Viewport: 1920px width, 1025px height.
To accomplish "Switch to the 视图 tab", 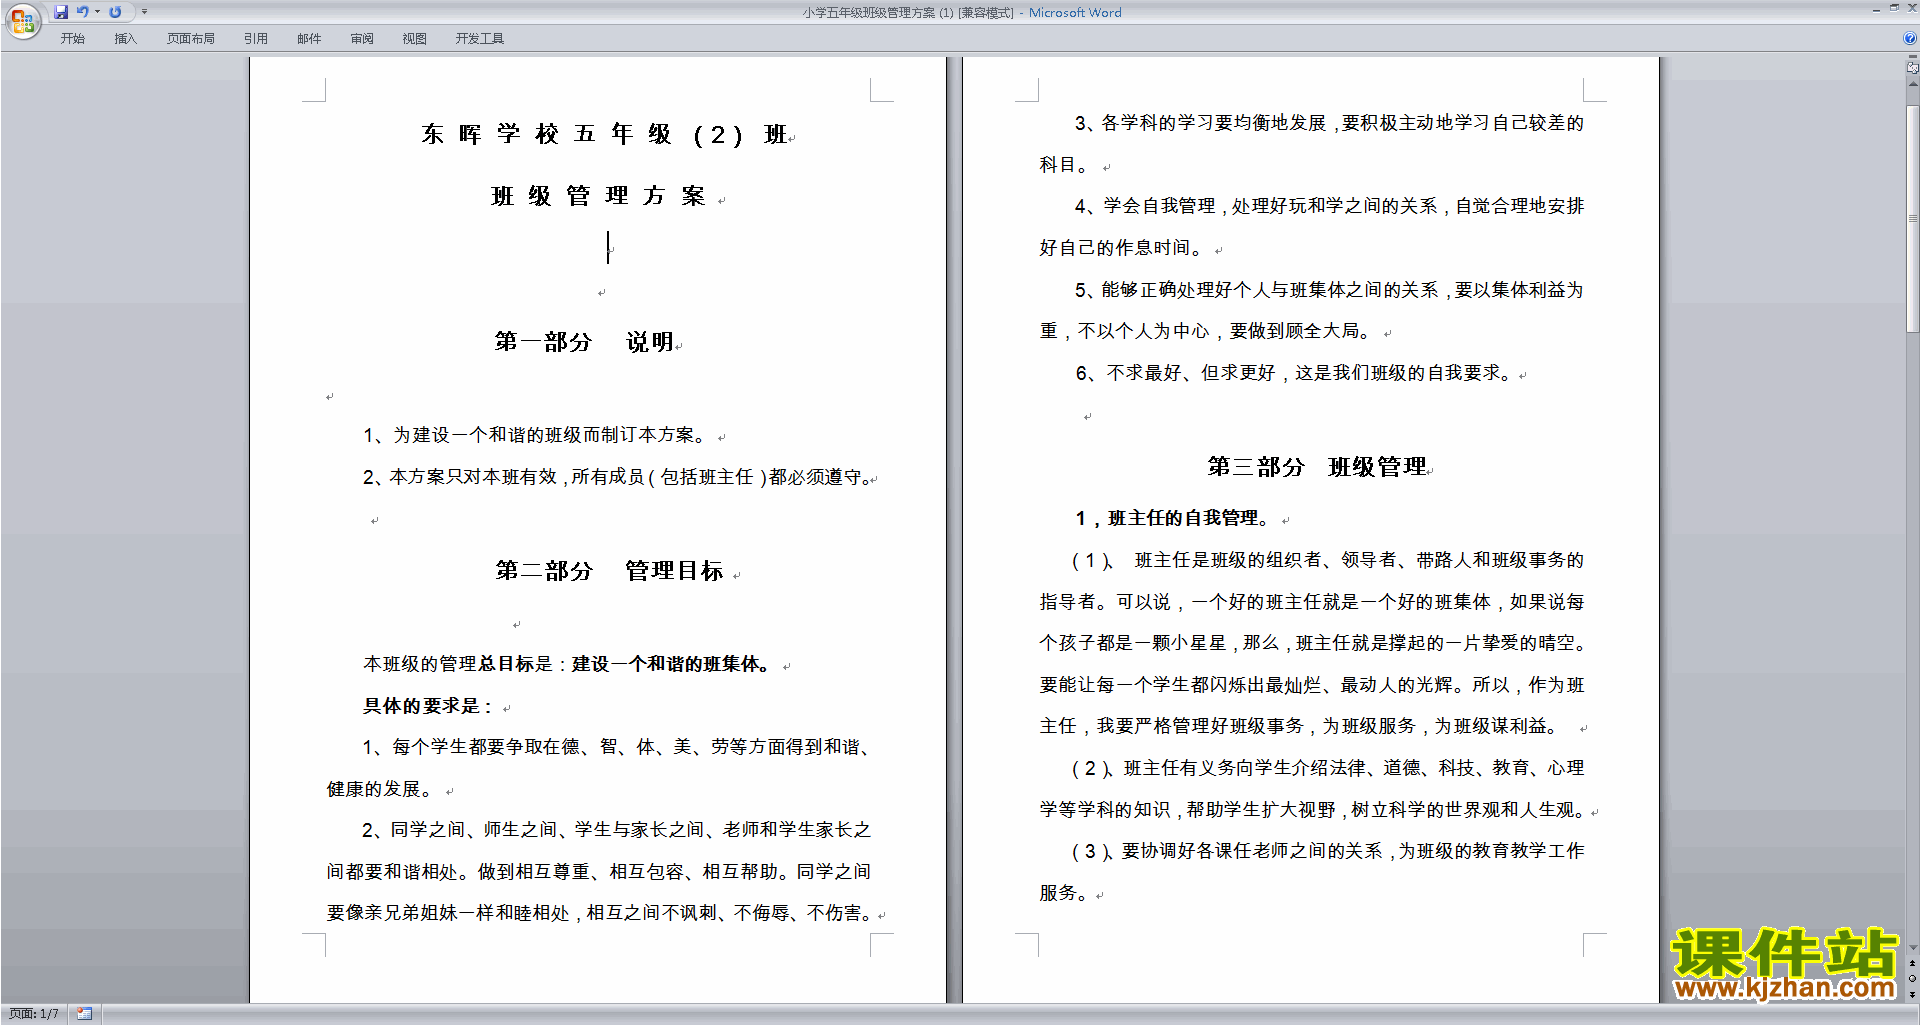I will [415, 39].
